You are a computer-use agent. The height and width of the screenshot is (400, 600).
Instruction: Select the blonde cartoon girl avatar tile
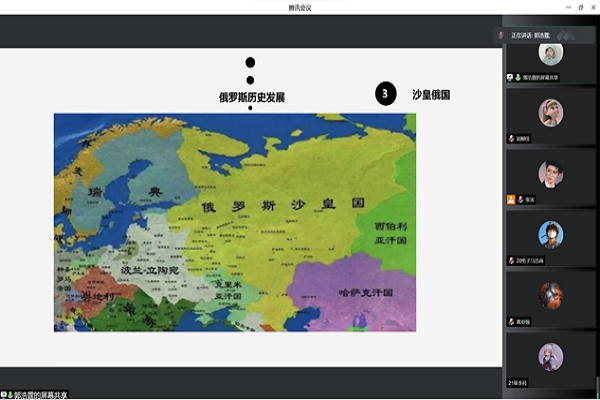(551, 111)
